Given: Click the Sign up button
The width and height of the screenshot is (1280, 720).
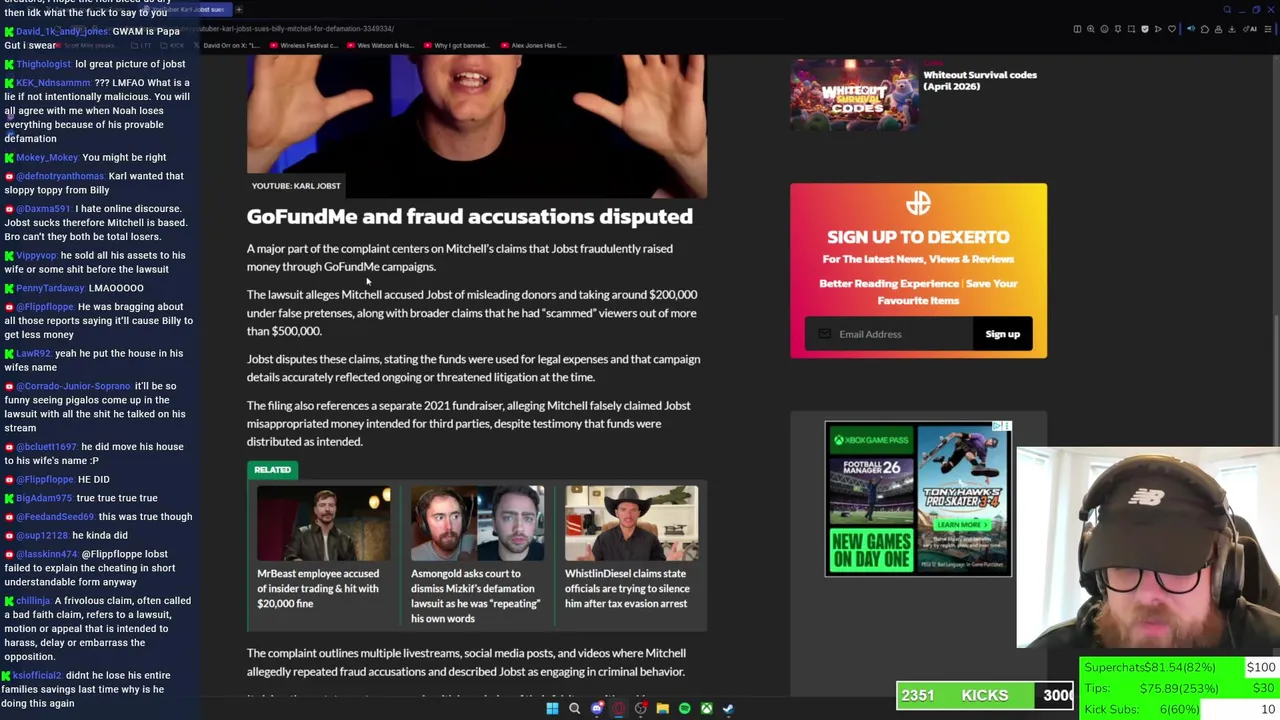Looking at the screenshot, I should [1002, 334].
